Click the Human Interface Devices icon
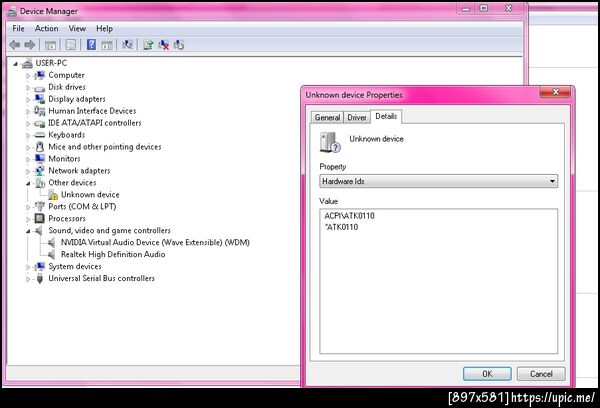 pyautogui.click(x=40, y=111)
